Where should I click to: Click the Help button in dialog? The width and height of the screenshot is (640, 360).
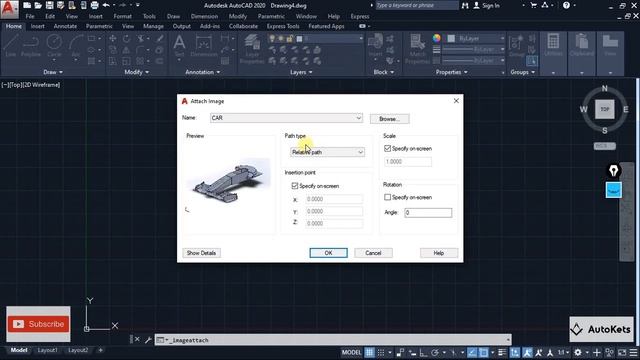(x=439, y=253)
